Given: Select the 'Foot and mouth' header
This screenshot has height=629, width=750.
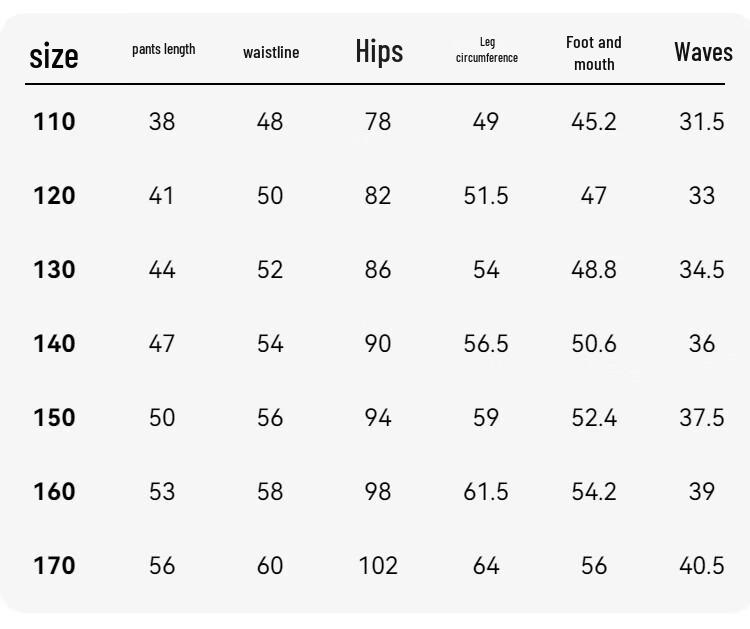Looking at the screenshot, I should tap(594, 53).
